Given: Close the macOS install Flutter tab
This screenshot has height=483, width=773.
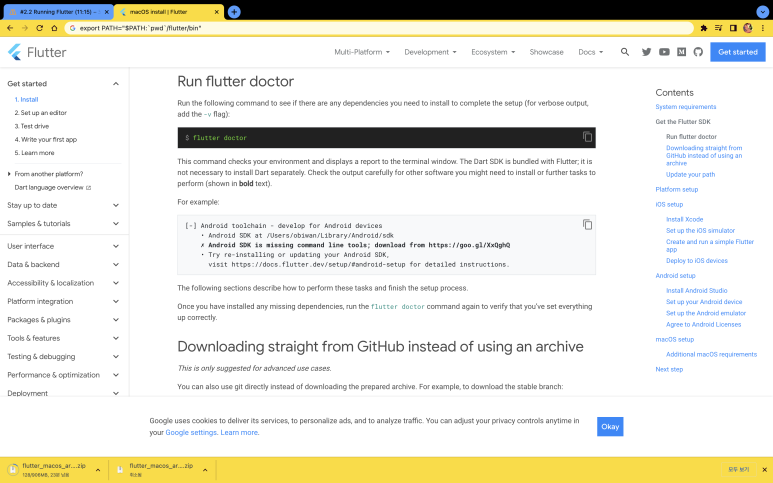Looking at the screenshot, I should (216, 12).
